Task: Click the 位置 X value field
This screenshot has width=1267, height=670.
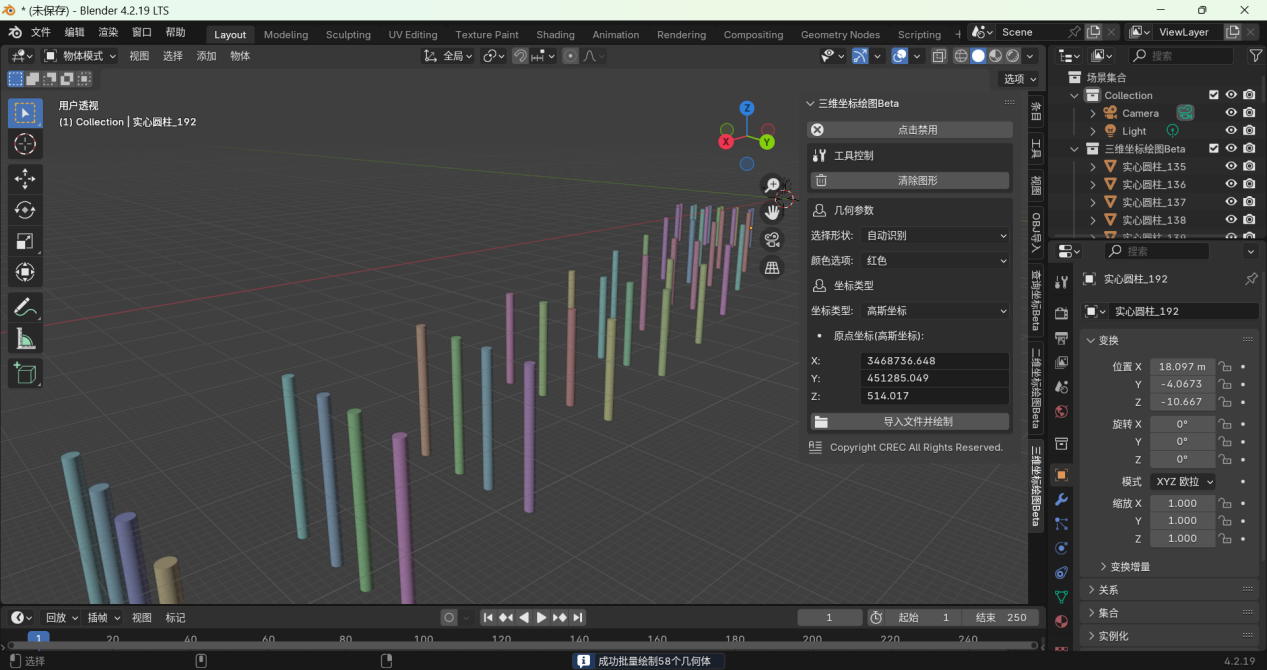Action: coord(1180,367)
